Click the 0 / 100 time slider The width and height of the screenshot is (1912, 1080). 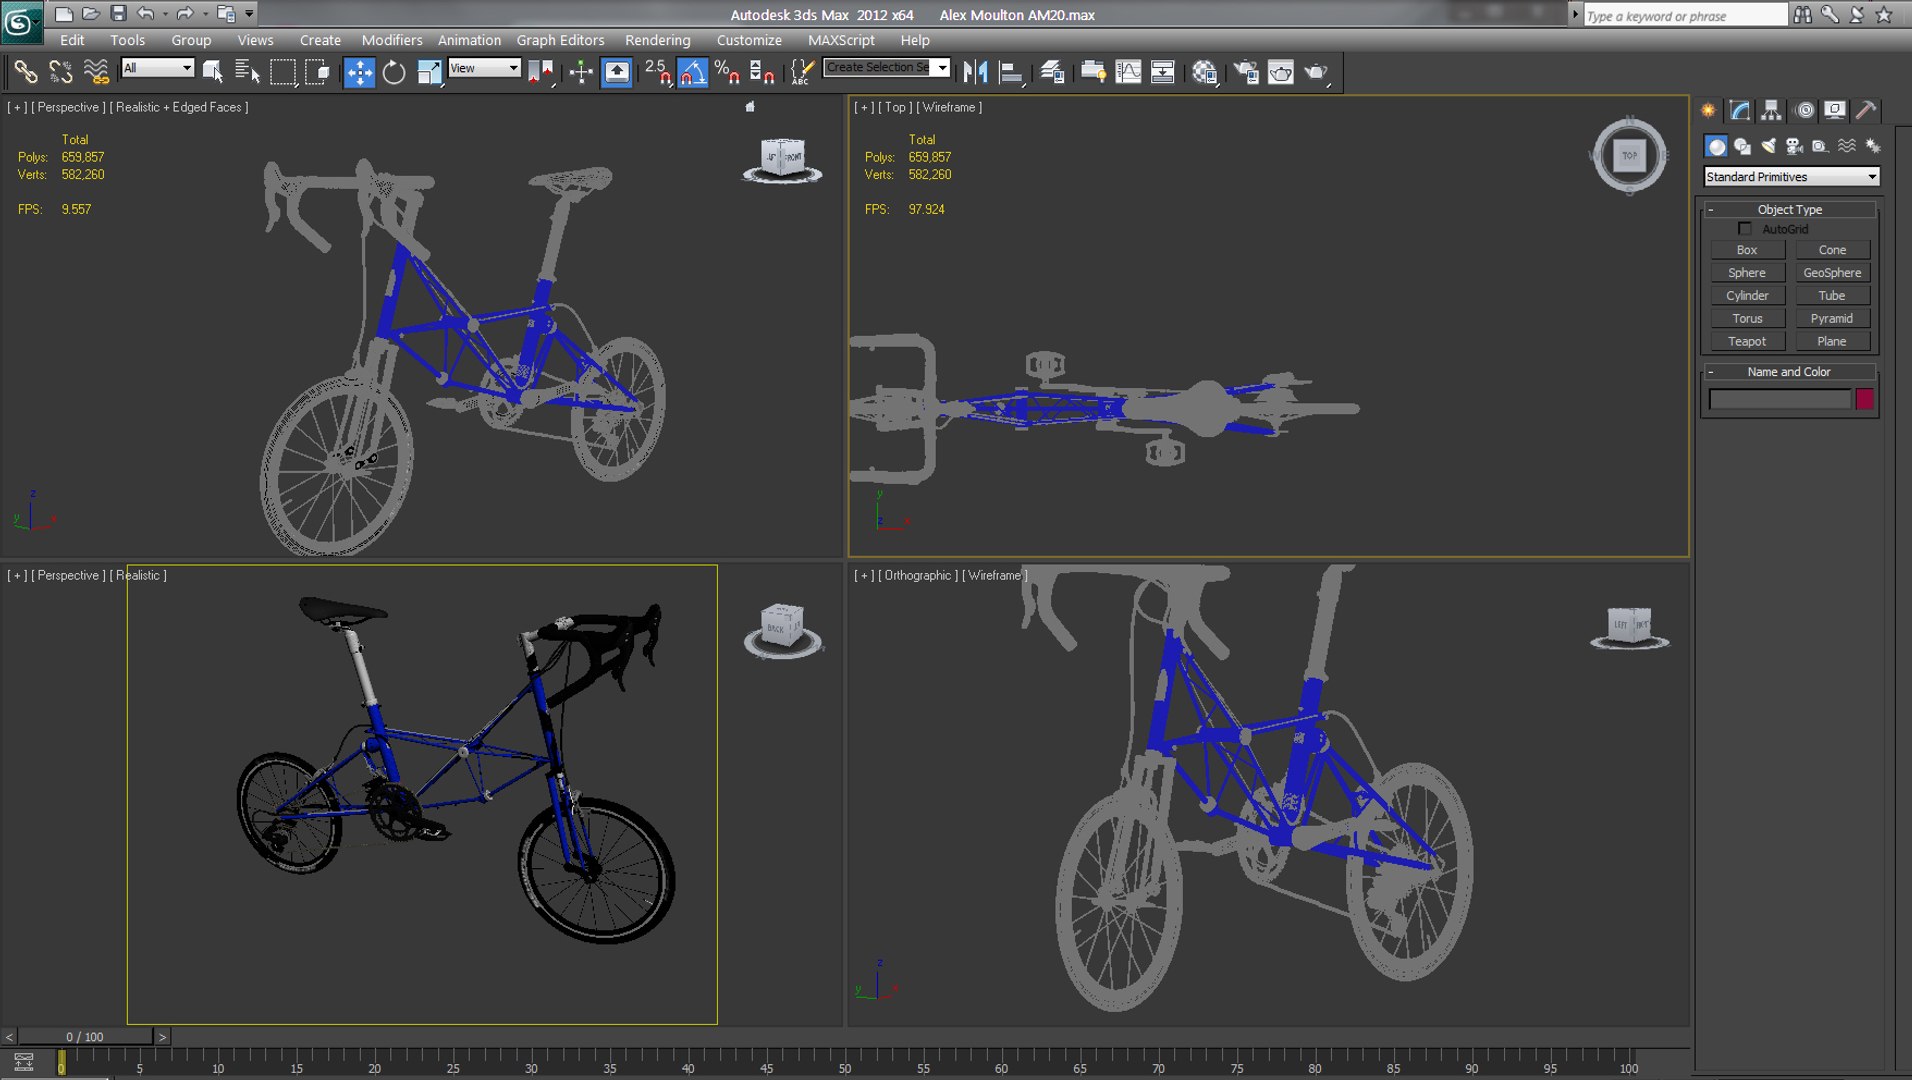point(85,1037)
